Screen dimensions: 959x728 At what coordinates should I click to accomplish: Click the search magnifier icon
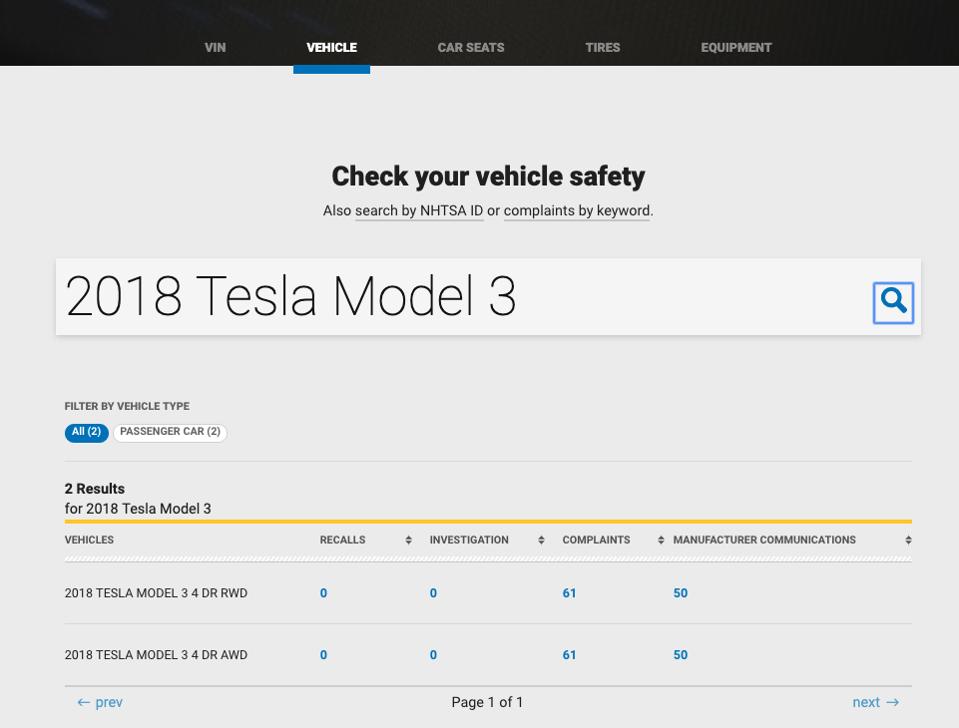point(893,303)
